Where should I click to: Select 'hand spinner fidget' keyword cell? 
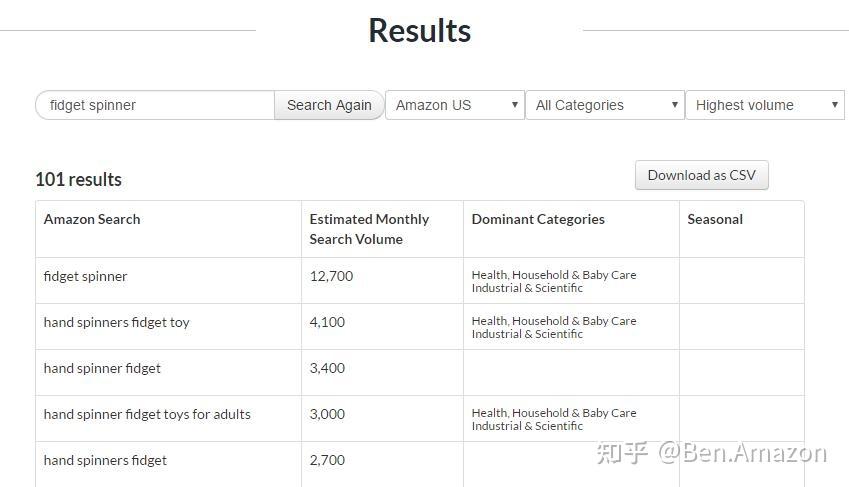(102, 368)
